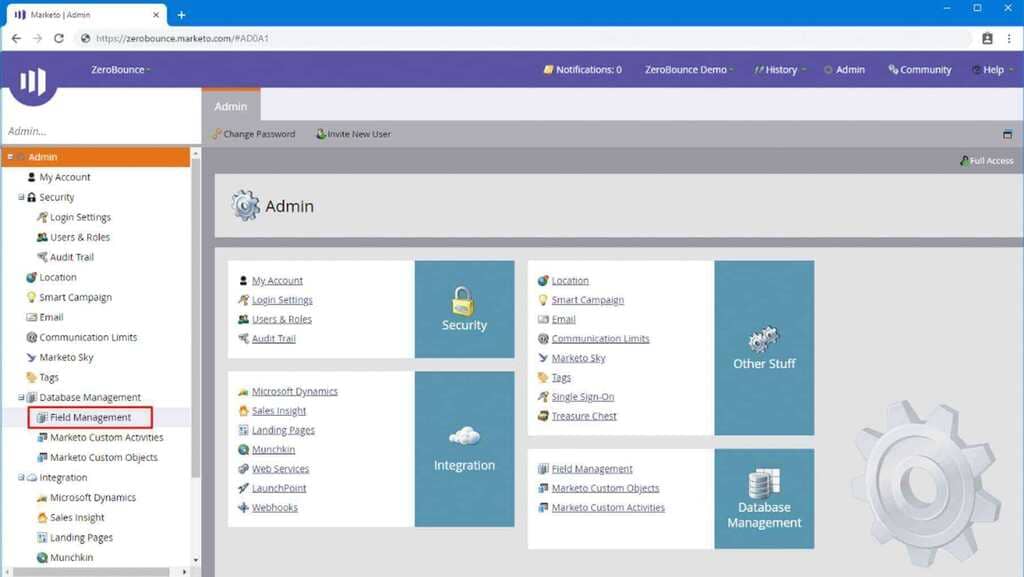Open the Microsoft Dynamics link in the Integration card
The height and width of the screenshot is (577, 1024).
pos(295,392)
